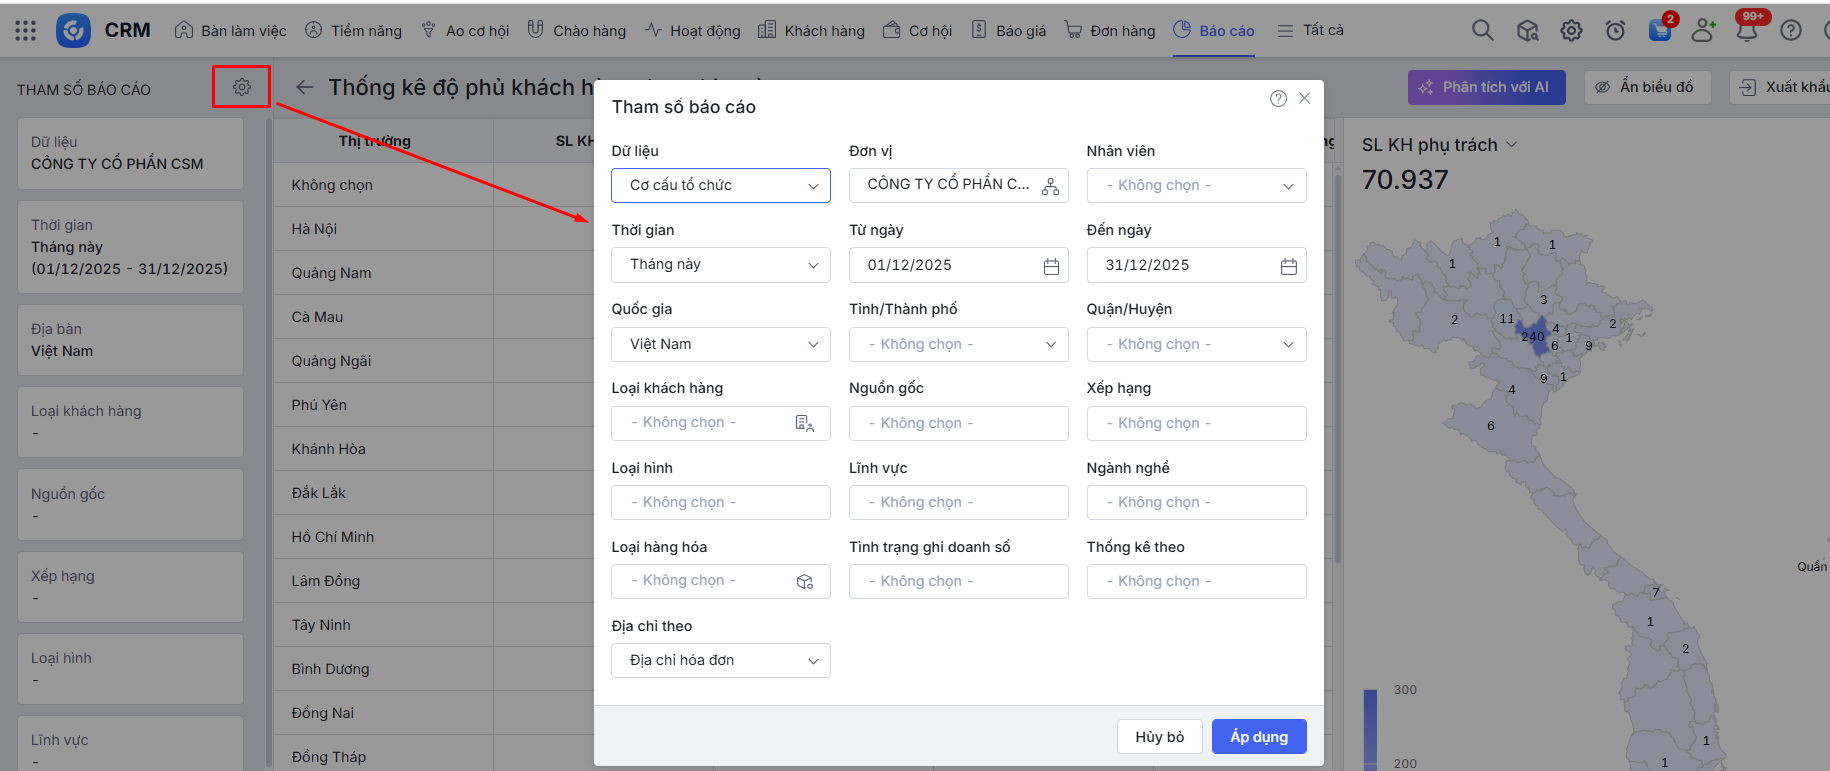Switch to the Khách hàng tab

pos(811,31)
